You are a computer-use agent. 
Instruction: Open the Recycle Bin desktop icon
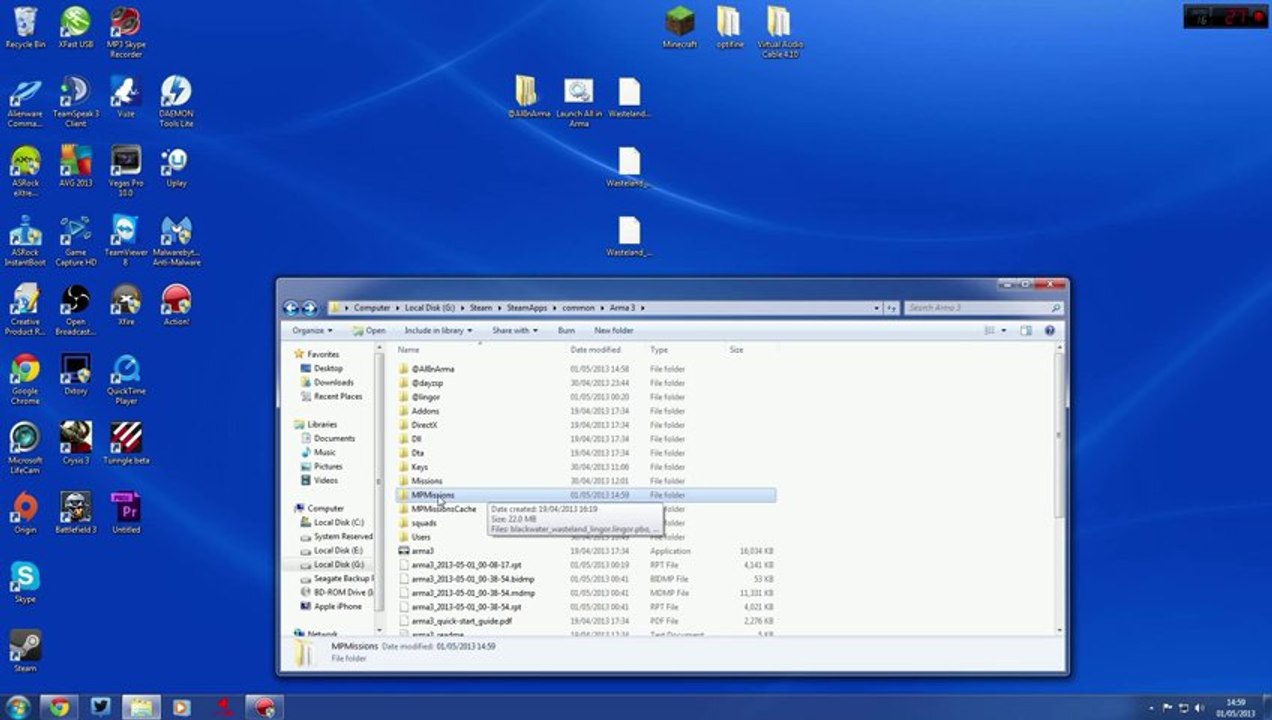coord(25,27)
